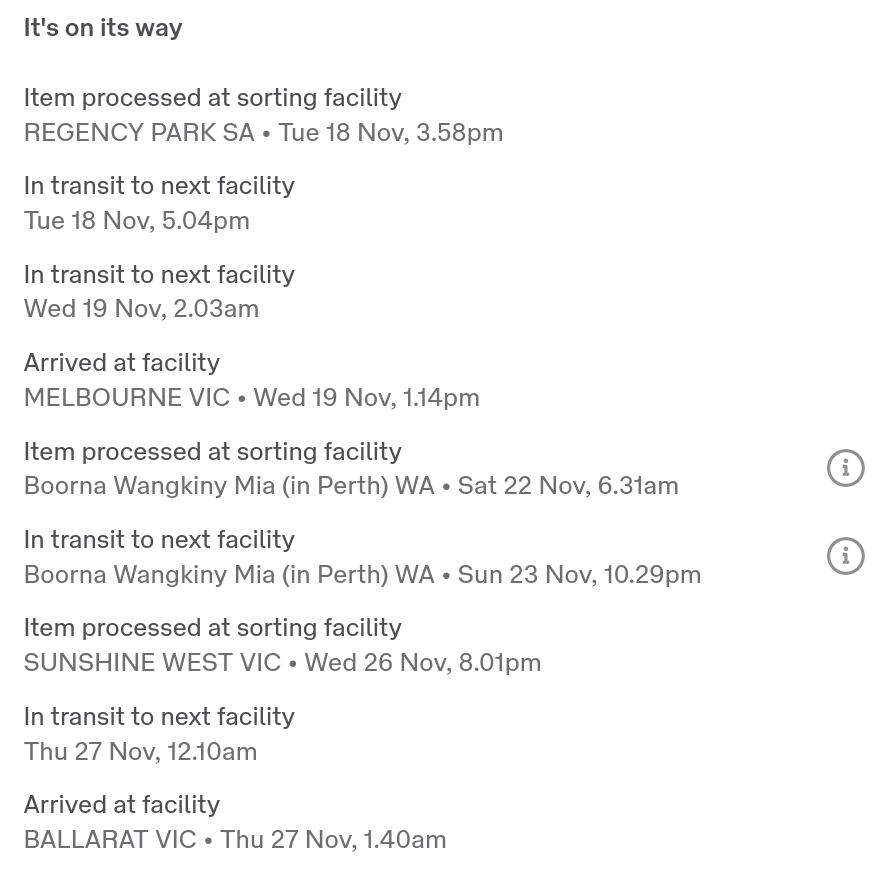Click the first 'Item processed at sorting facility' label
The height and width of the screenshot is (871, 889).
(x=212, y=97)
